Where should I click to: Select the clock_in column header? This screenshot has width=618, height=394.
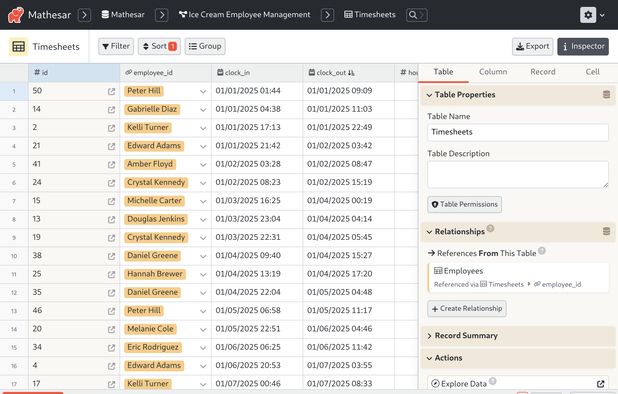pos(257,73)
